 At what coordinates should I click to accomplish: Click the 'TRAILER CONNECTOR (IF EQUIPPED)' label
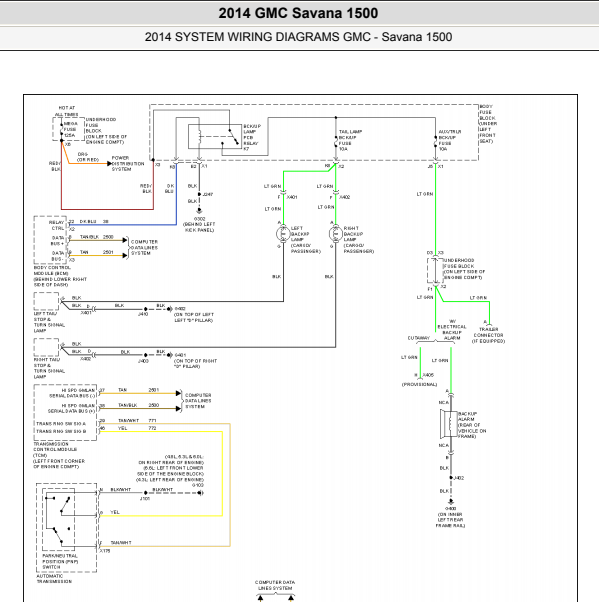[x=488, y=335]
